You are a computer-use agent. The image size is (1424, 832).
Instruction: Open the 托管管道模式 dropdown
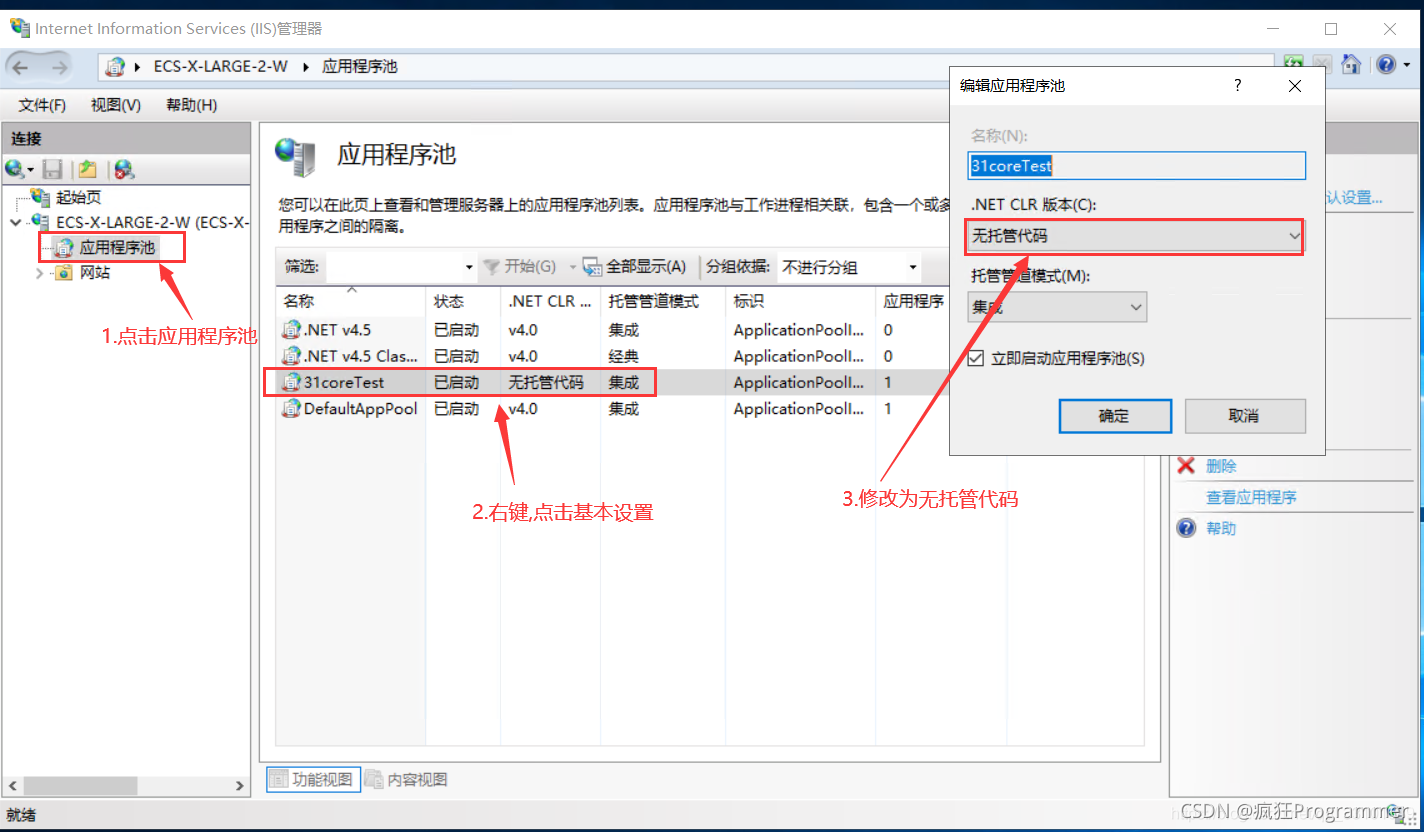(x=1057, y=307)
